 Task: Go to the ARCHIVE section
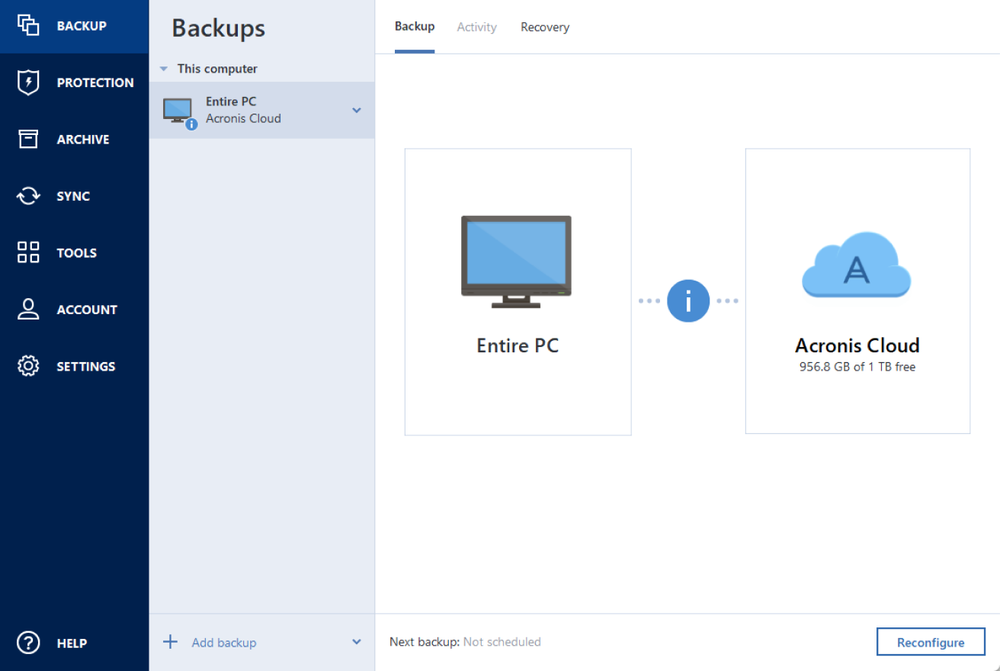[x=83, y=140]
